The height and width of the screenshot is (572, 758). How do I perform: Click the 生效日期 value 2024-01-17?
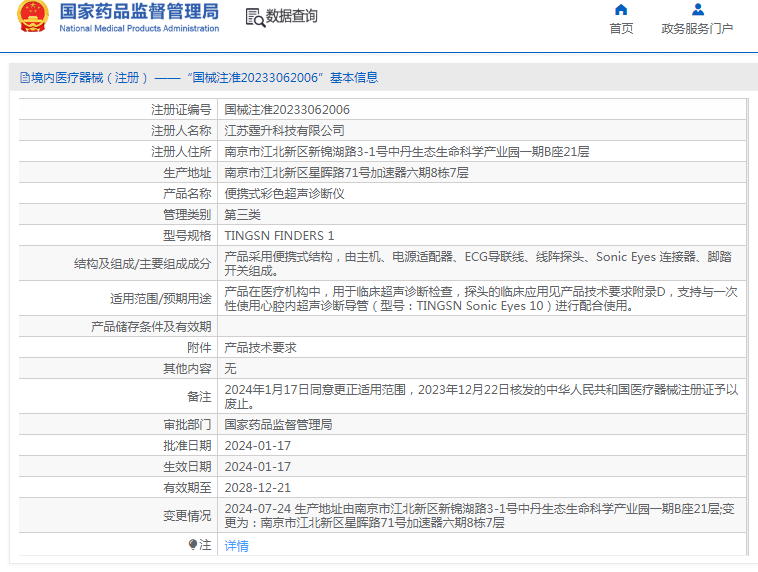(x=258, y=467)
